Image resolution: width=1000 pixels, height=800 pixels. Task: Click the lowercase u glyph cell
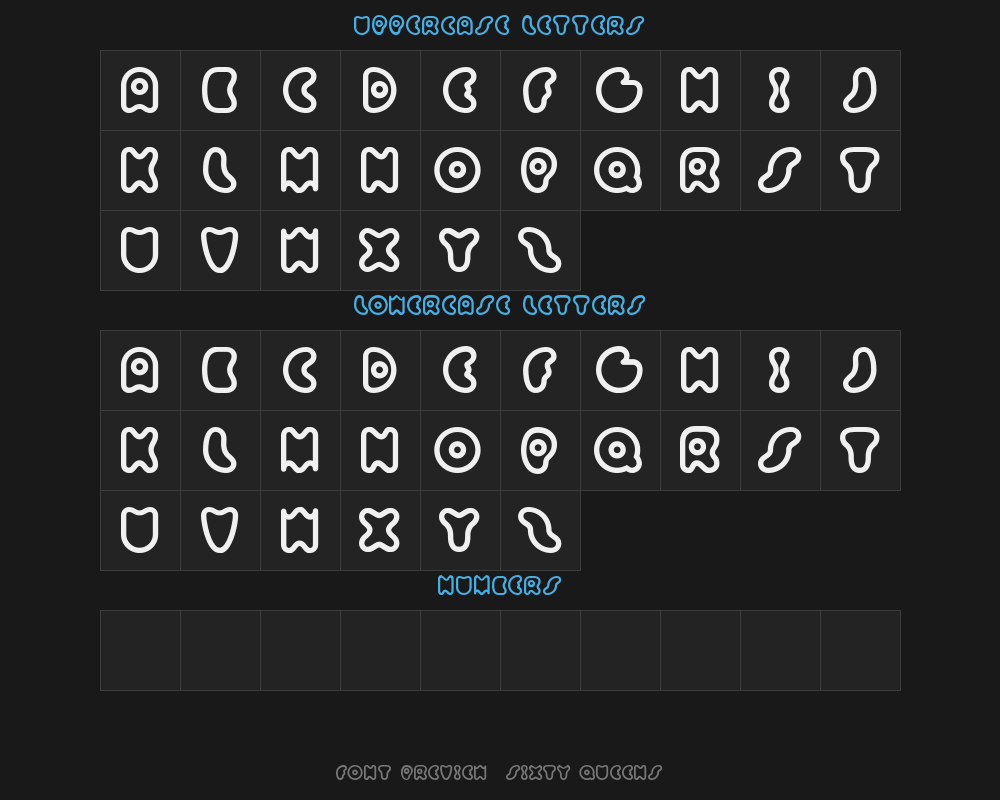point(140,531)
